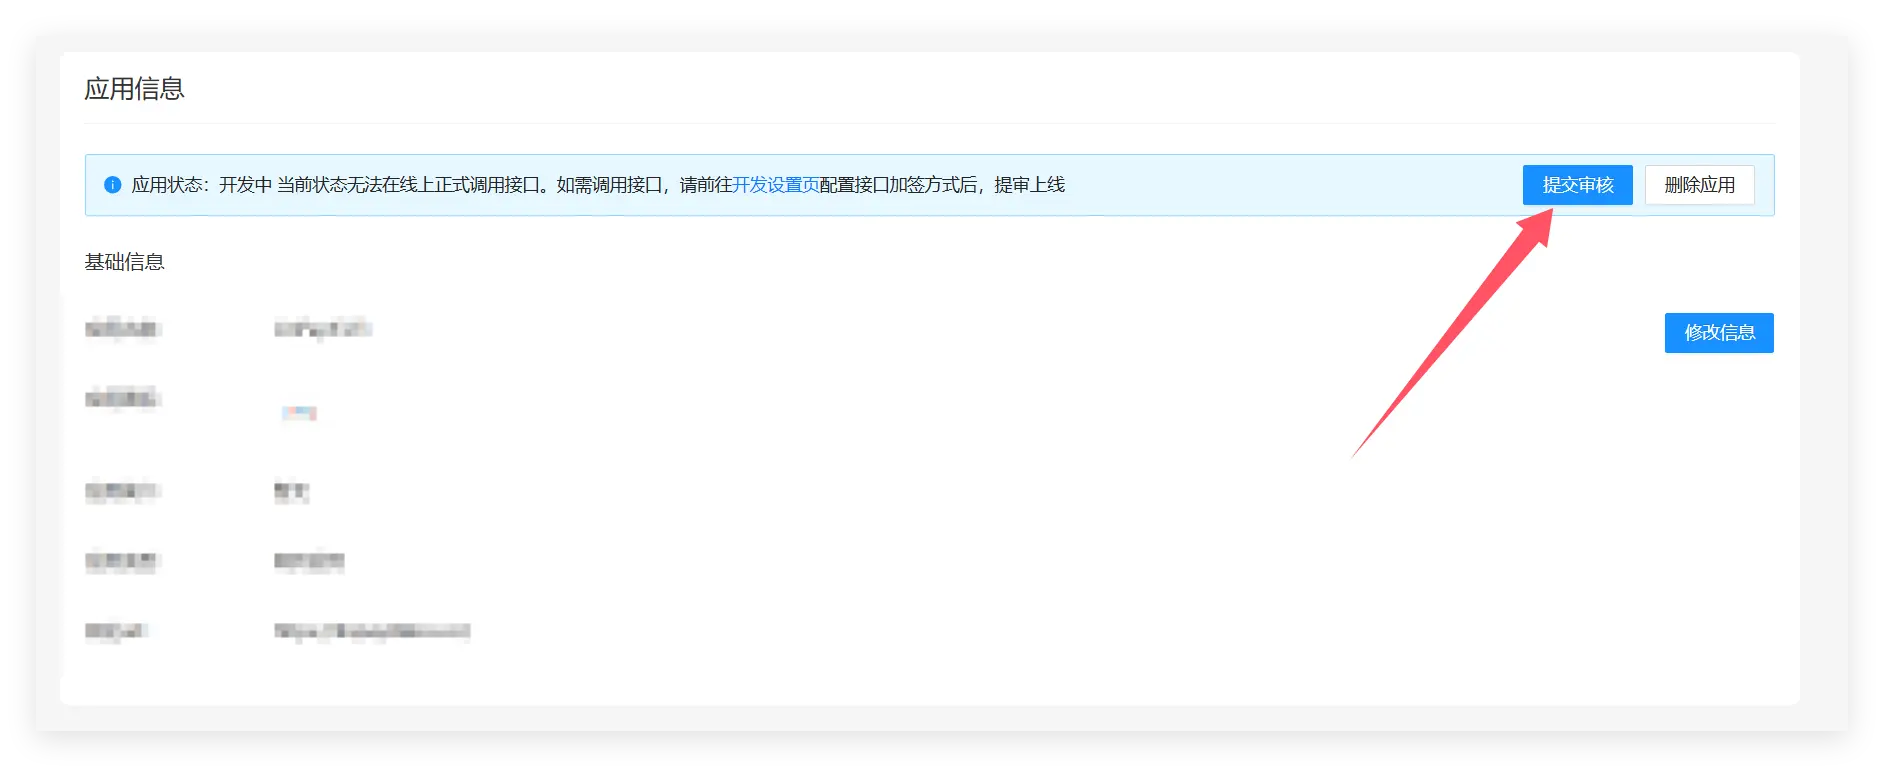
Task: Select the blurred label beside the app logo
Action: pos(122,399)
